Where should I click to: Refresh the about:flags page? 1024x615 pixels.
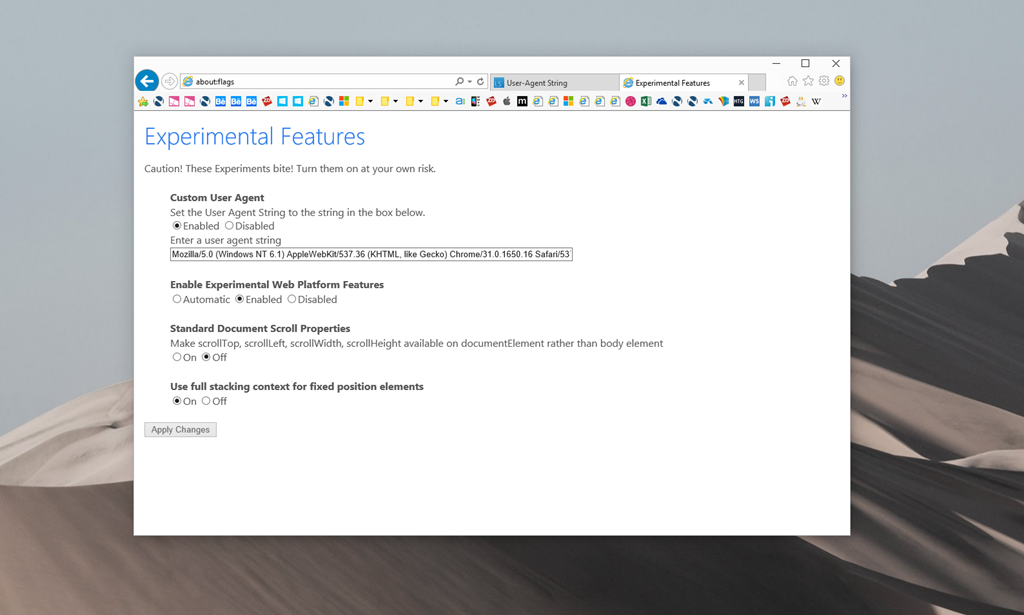tap(481, 82)
